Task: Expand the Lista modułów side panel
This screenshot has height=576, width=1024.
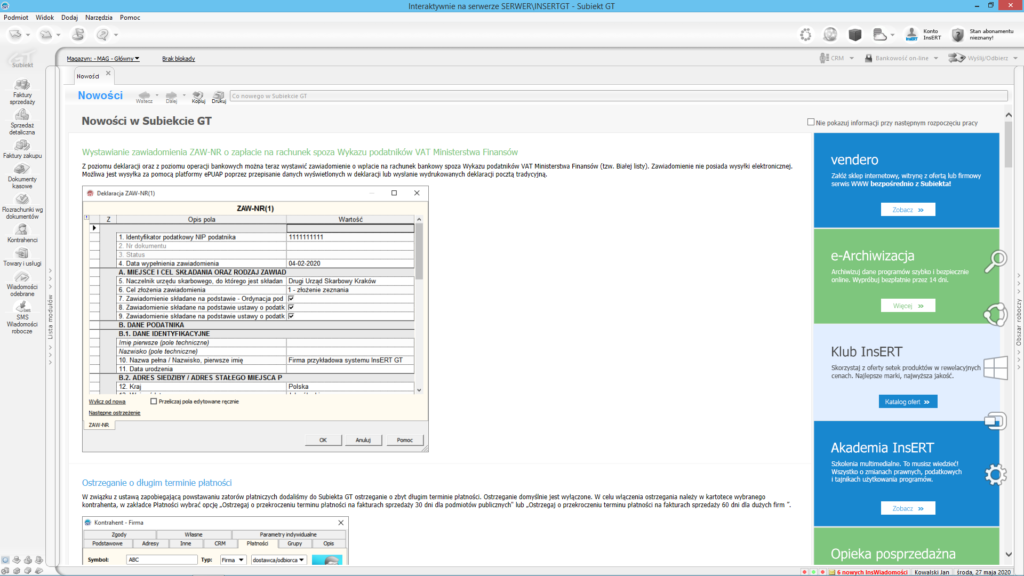Action: [50, 316]
